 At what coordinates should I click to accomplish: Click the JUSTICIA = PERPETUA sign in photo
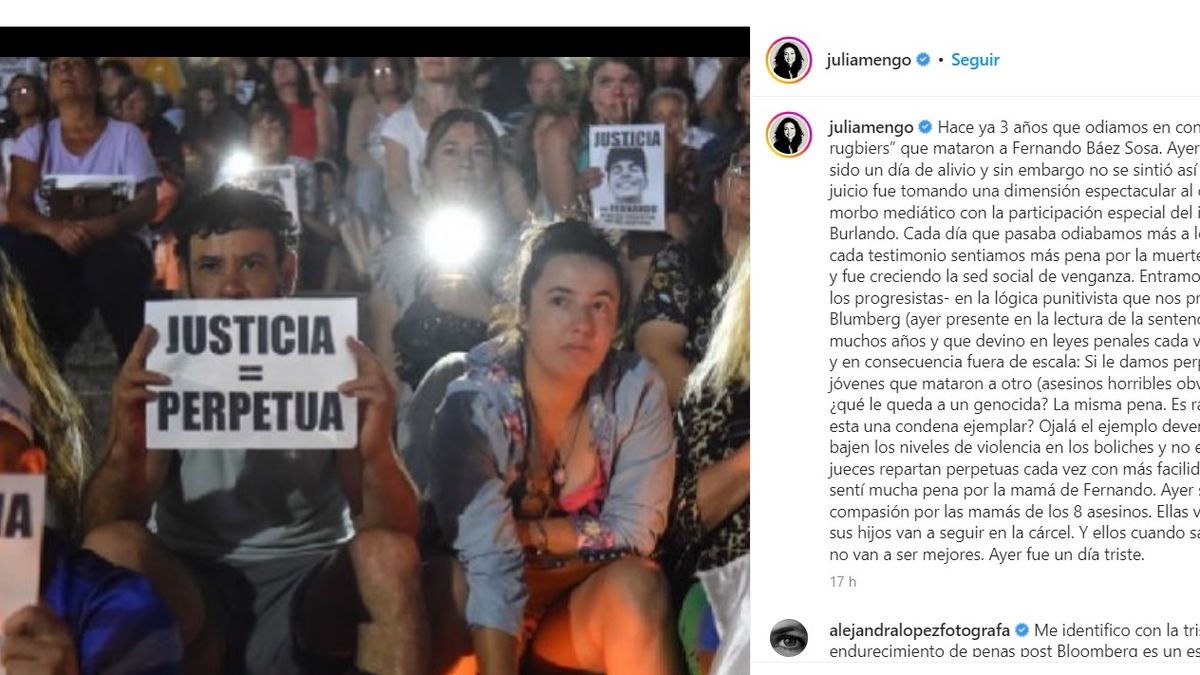coord(251,373)
